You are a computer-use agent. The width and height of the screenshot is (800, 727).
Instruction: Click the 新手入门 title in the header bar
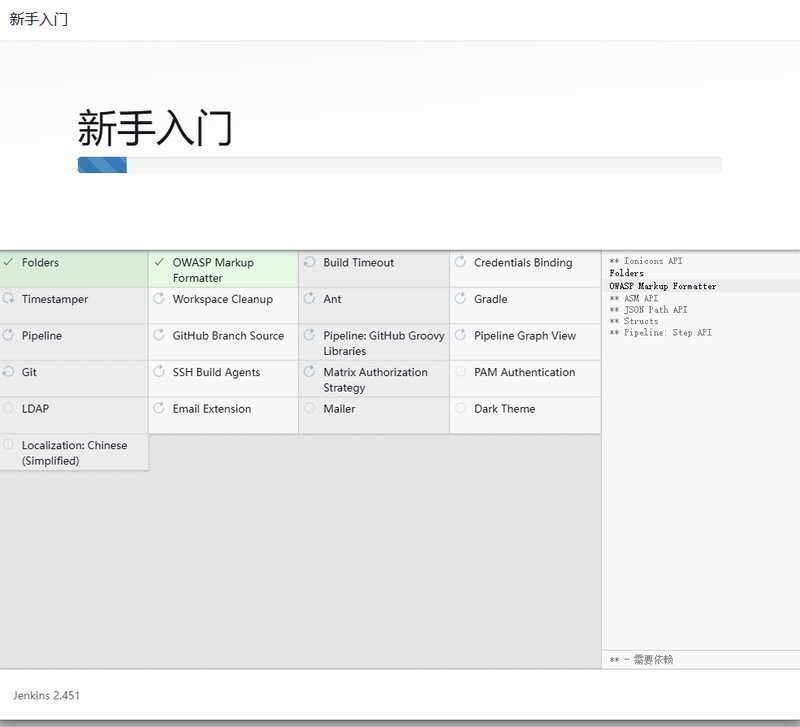pyautogui.click(x=39, y=19)
